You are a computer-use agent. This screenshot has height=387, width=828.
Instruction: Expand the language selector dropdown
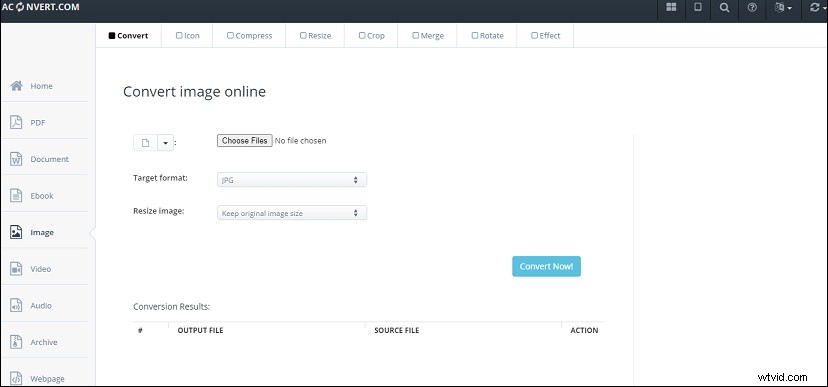click(x=783, y=7)
